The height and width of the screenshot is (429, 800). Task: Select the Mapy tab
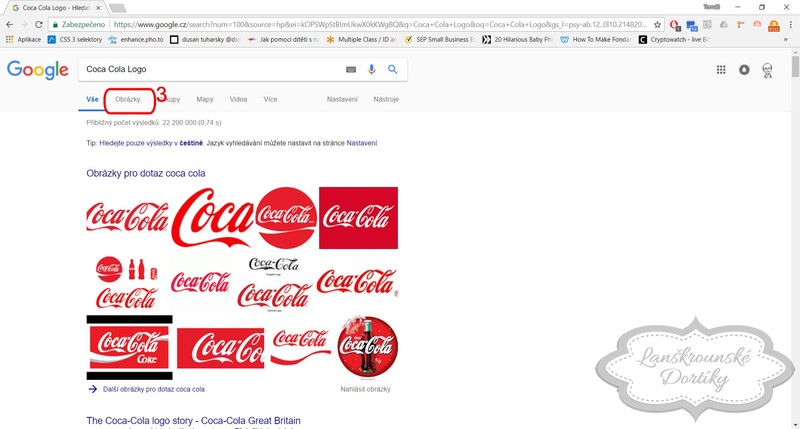coord(205,100)
